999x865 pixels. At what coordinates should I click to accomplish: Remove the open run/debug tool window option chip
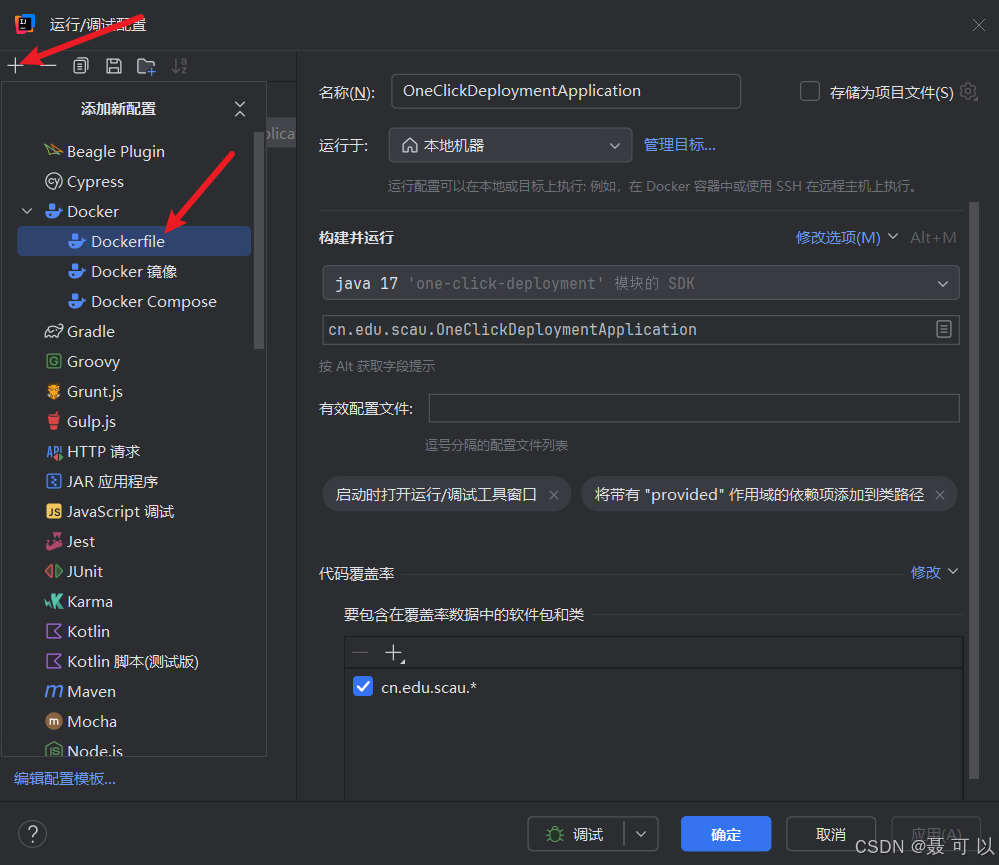click(x=554, y=495)
